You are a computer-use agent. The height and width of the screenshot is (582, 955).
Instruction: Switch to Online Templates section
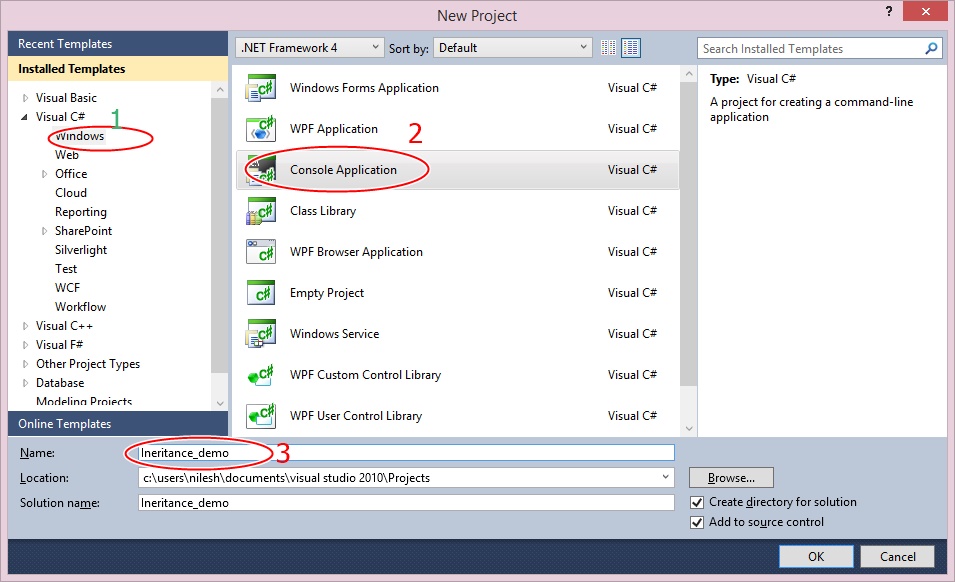pyautogui.click(x=65, y=423)
